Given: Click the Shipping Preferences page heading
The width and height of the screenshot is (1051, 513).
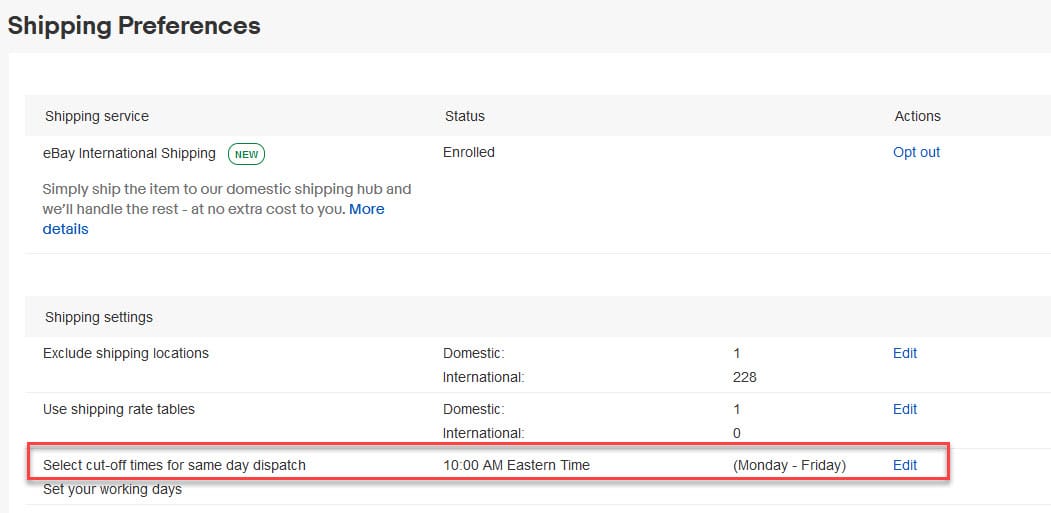Looking at the screenshot, I should click(134, 26).
